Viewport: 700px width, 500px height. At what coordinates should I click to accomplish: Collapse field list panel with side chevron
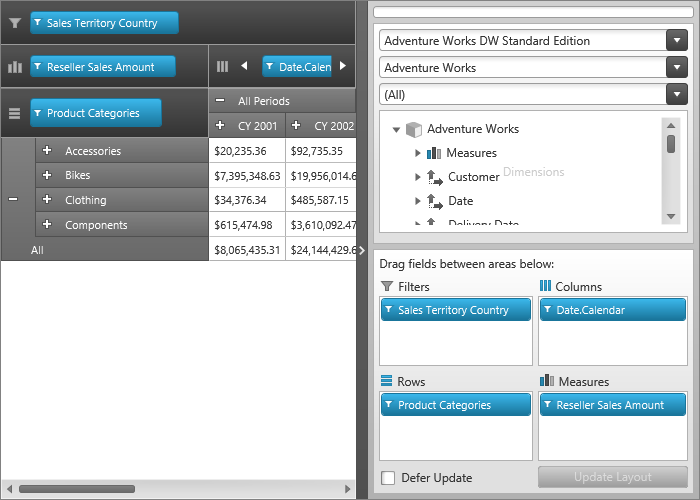[362, 250]
